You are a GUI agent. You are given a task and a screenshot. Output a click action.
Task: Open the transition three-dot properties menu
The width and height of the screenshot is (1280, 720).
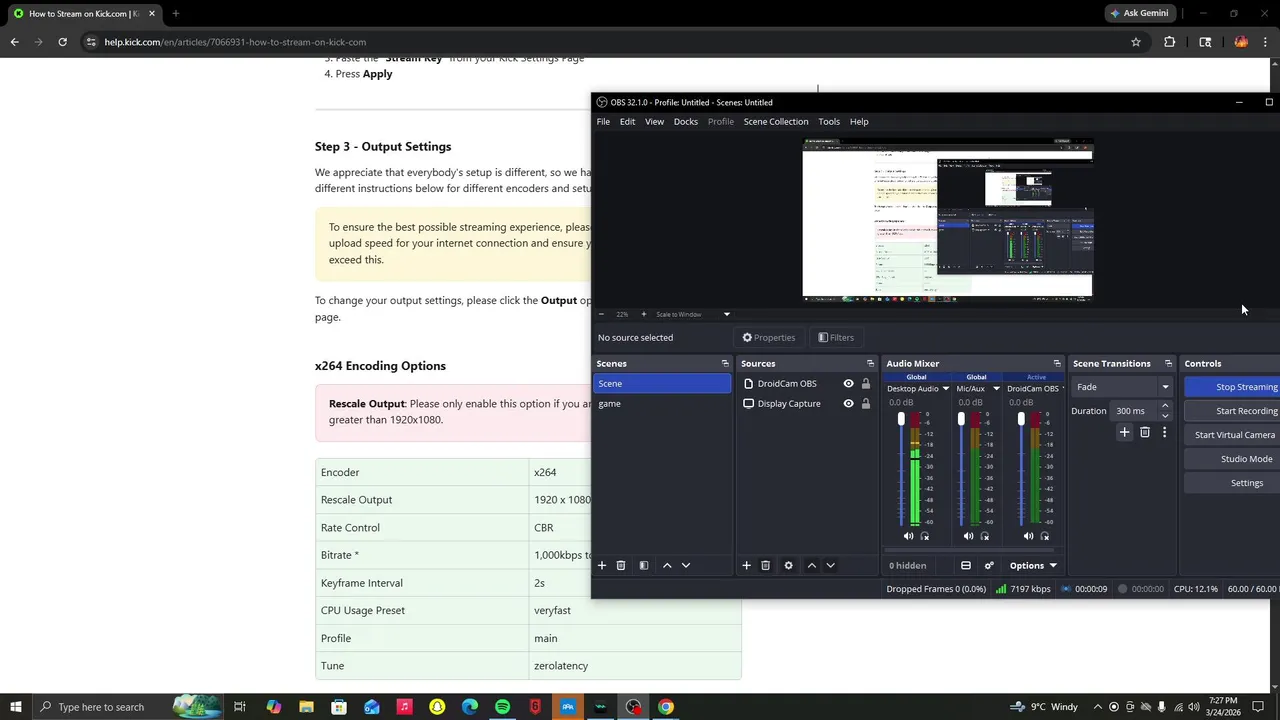pyautogui.click(x=1164, y=433)
